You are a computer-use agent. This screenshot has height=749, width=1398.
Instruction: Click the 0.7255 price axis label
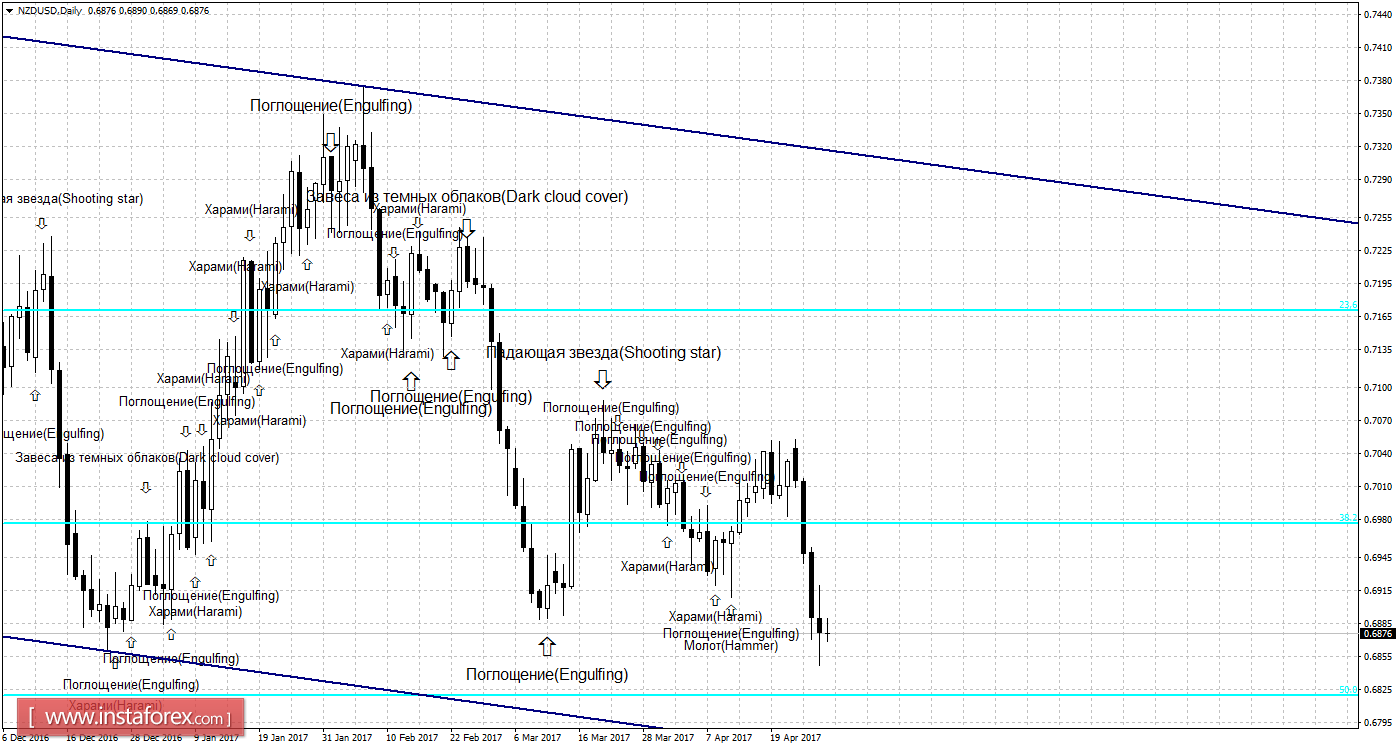tap(1379, 217)
